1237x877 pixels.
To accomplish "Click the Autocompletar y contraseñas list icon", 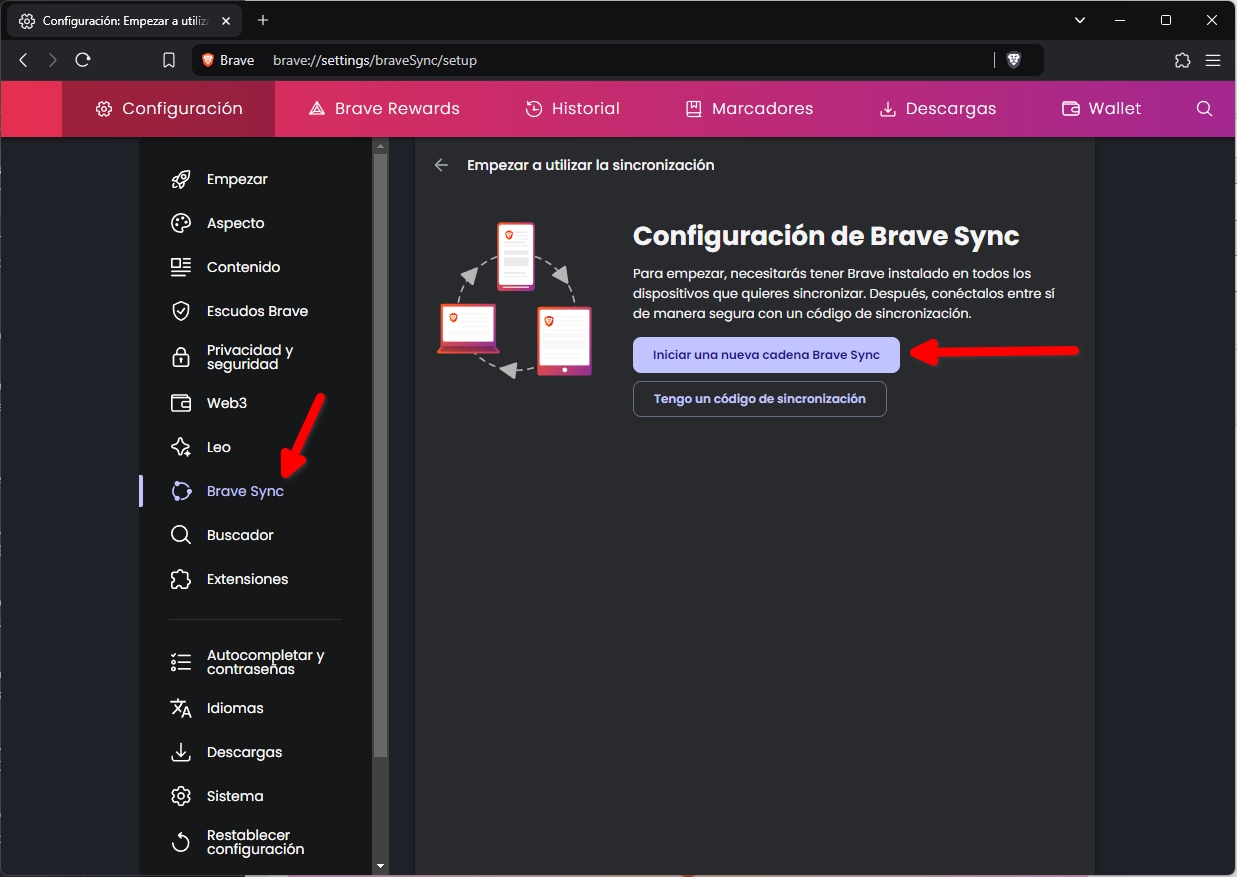I will coord(181,662).
